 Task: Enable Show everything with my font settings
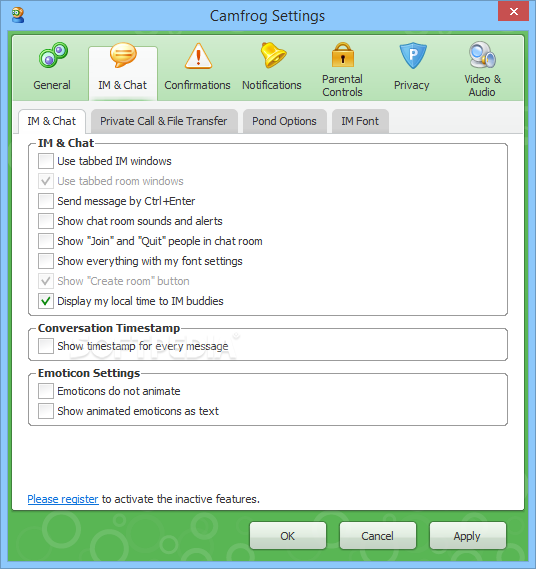point(46,261)
